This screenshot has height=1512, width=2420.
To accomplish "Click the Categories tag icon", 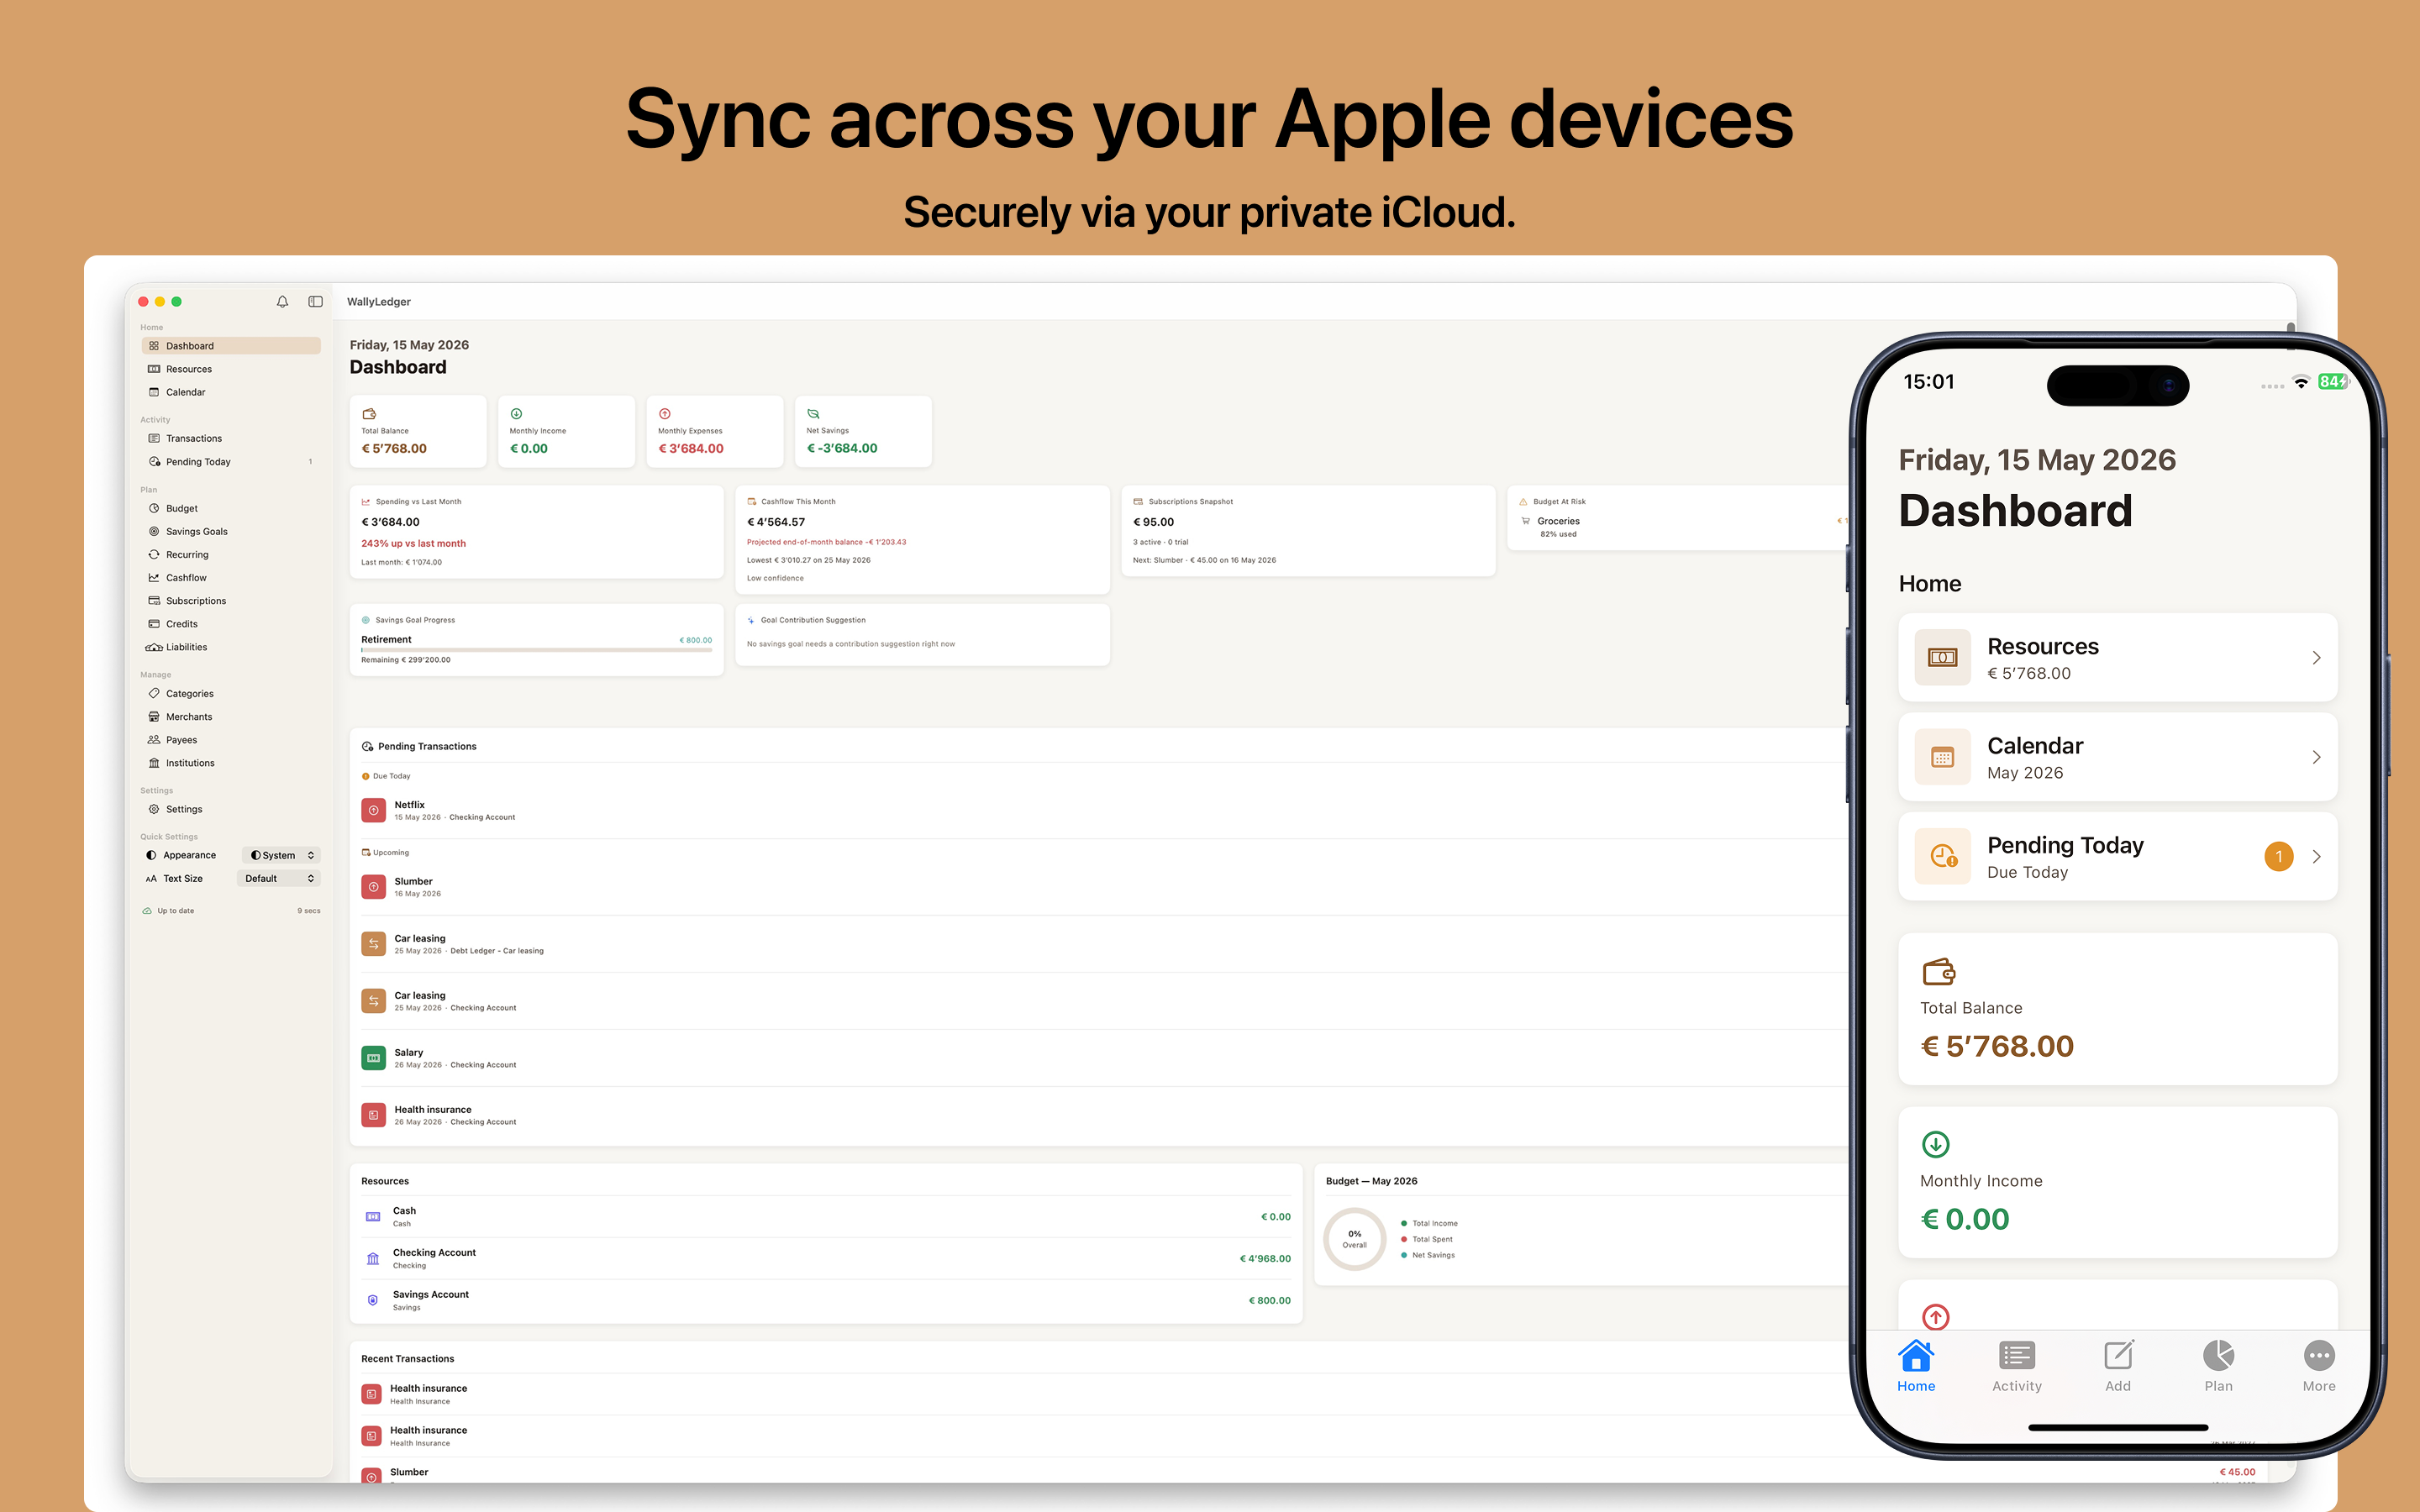I will point(154,693).
